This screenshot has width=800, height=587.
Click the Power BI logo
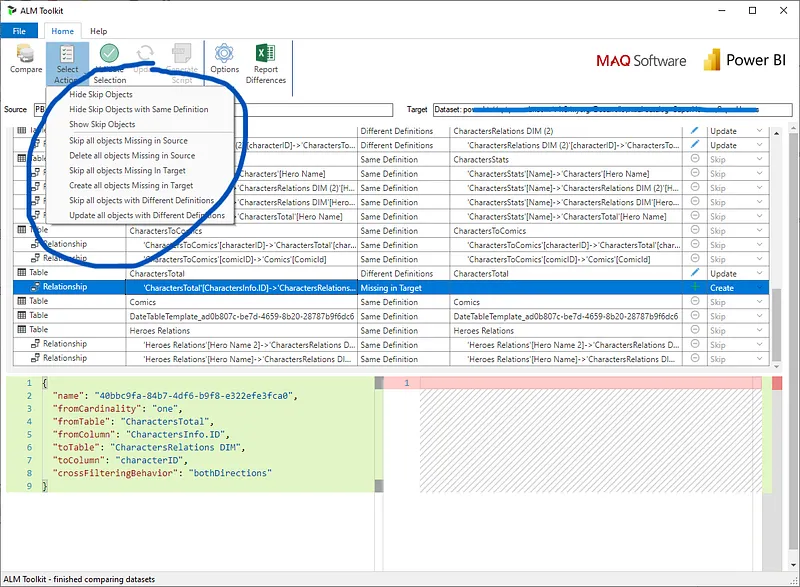tap(744, 60)
